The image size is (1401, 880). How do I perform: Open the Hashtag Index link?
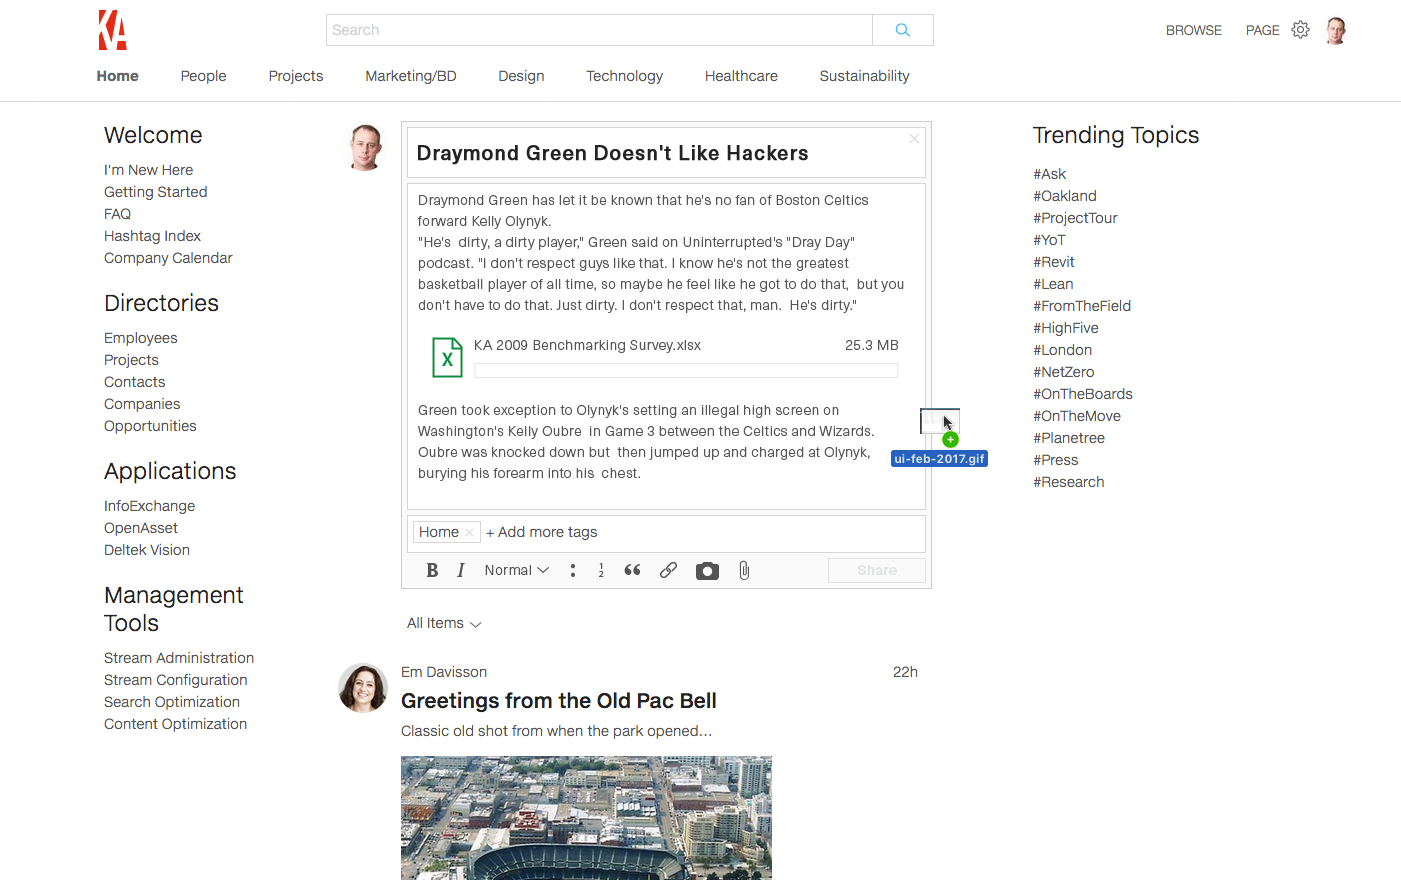(x=152, y=236)
